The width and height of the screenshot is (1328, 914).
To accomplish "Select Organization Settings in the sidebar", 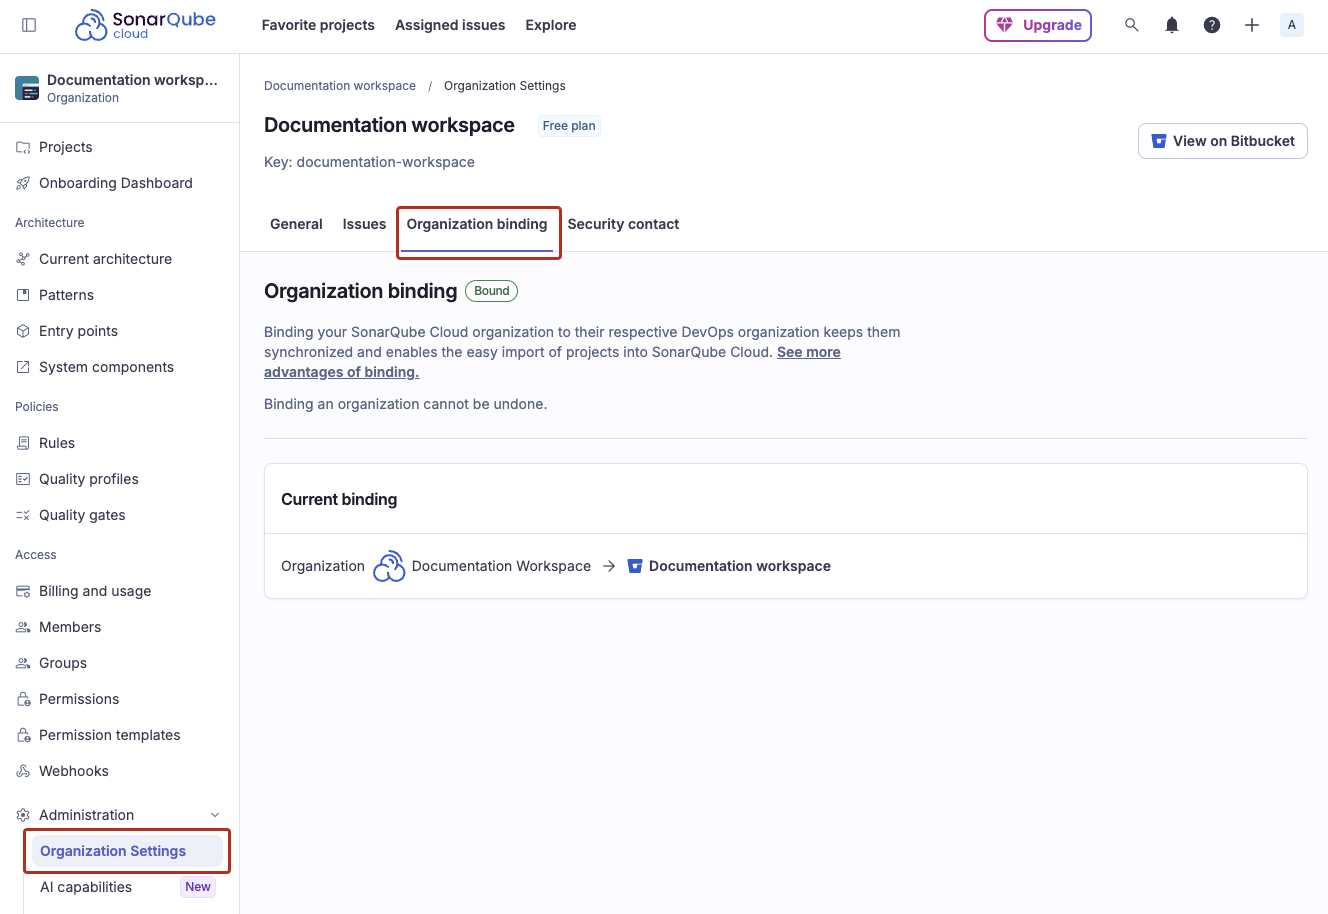I will 127,851.
